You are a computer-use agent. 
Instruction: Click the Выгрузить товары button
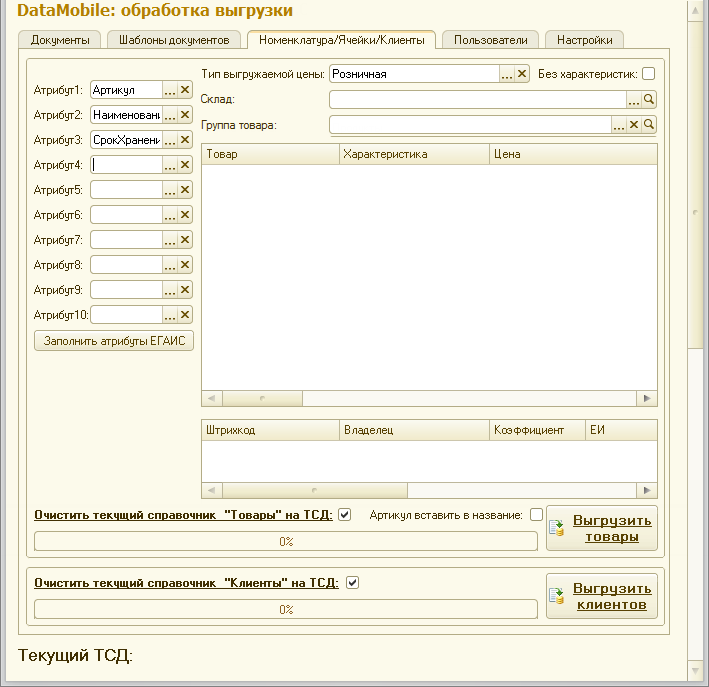602,528
